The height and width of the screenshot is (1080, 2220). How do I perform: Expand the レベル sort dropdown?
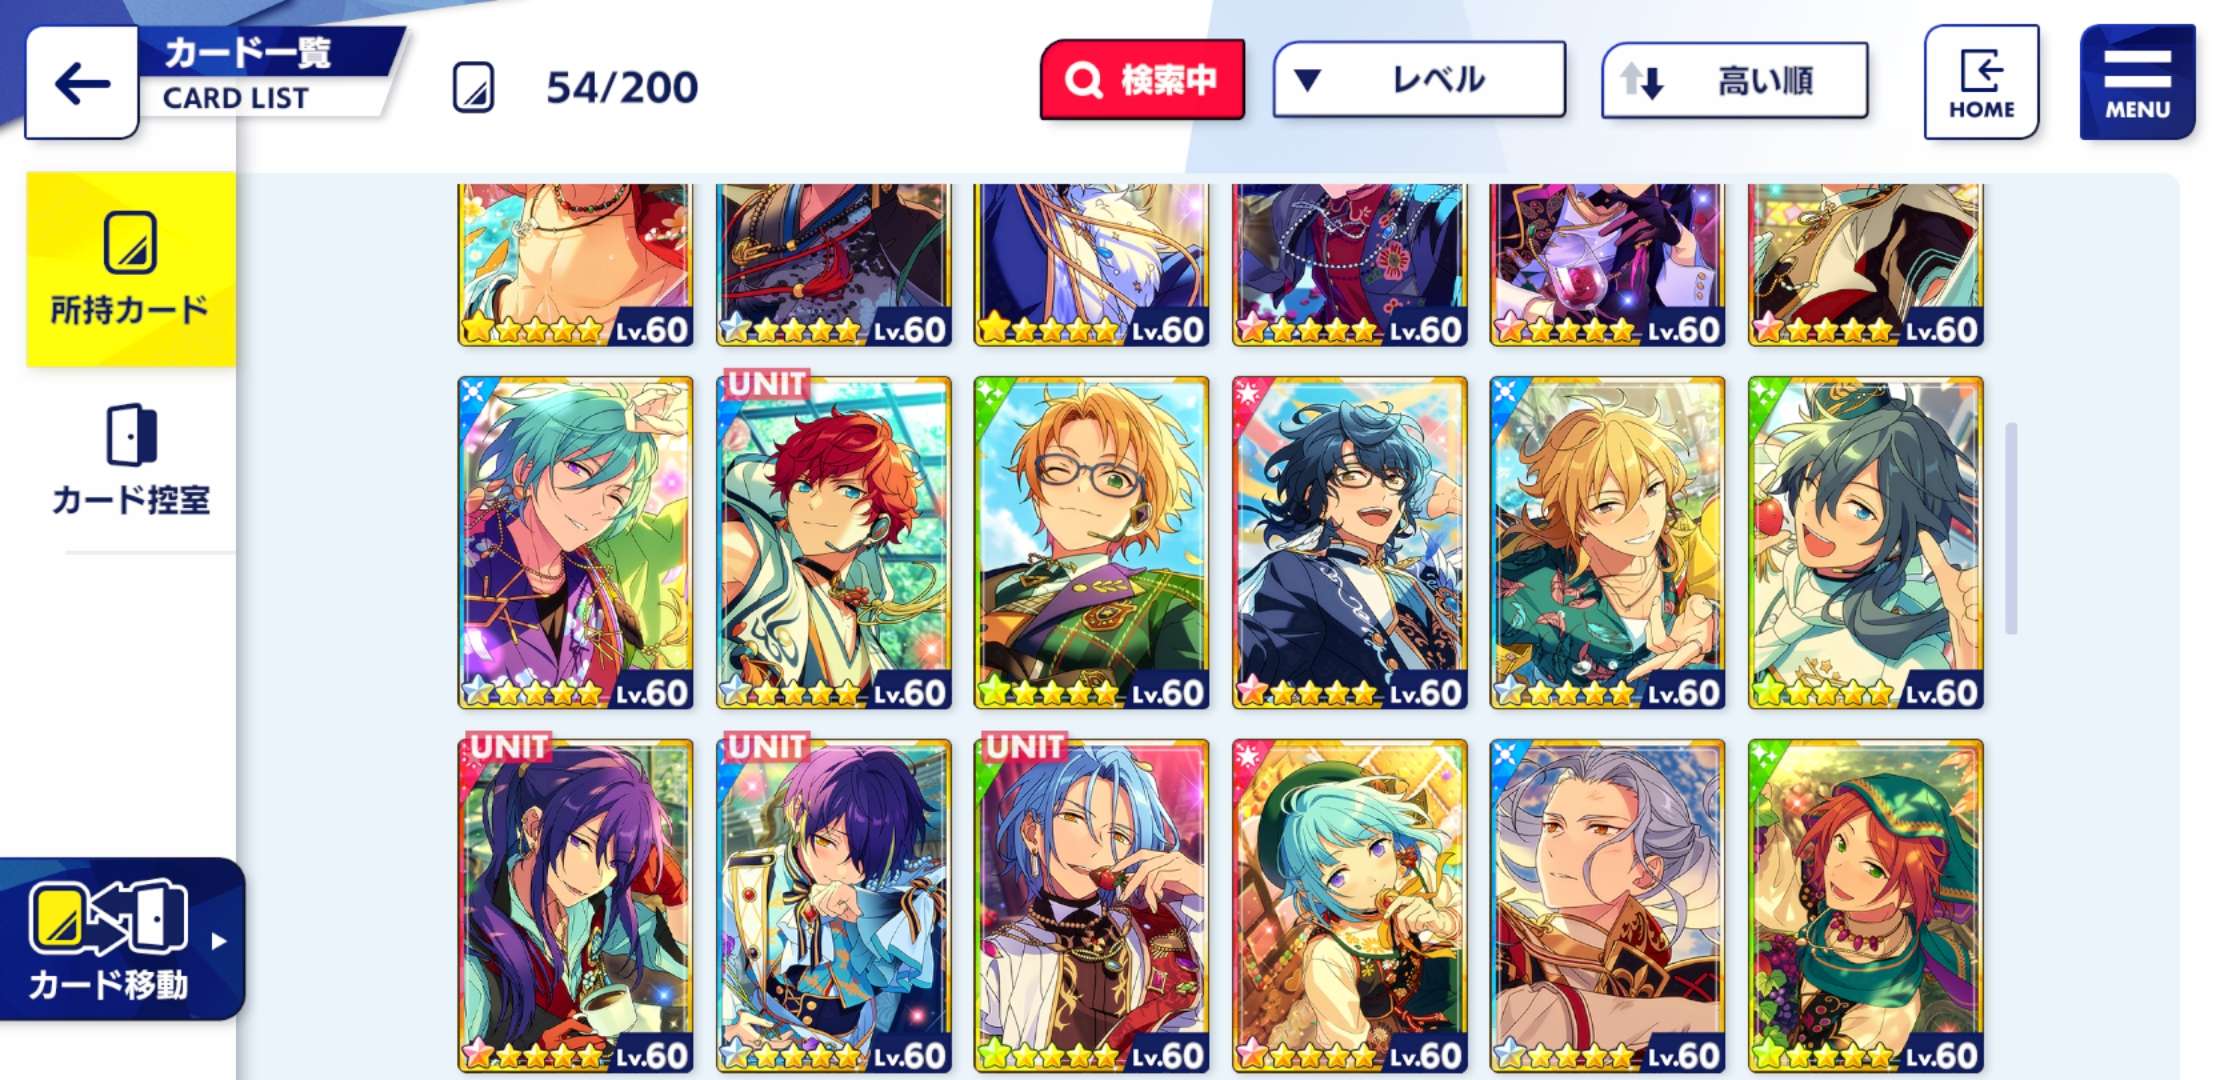click(1419, 80)
